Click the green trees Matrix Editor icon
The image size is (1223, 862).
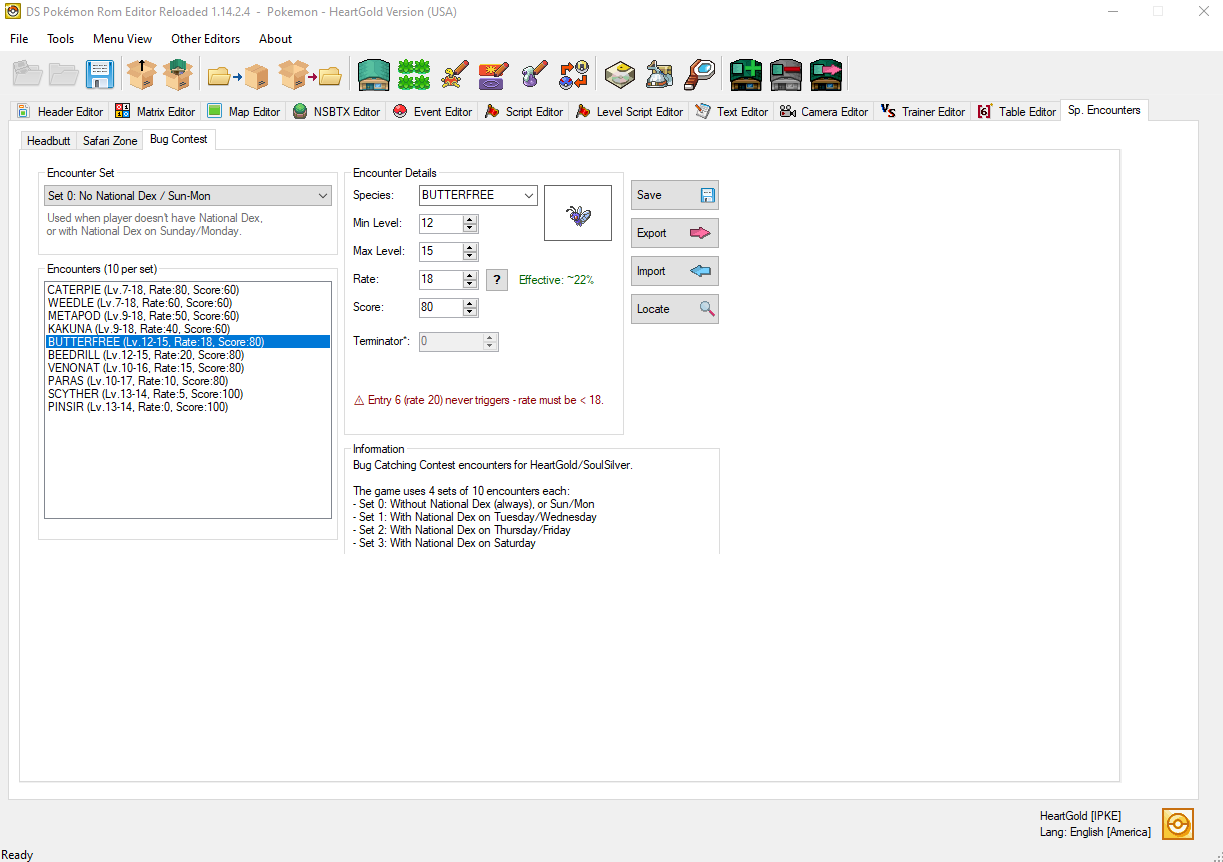click(413, 74)
